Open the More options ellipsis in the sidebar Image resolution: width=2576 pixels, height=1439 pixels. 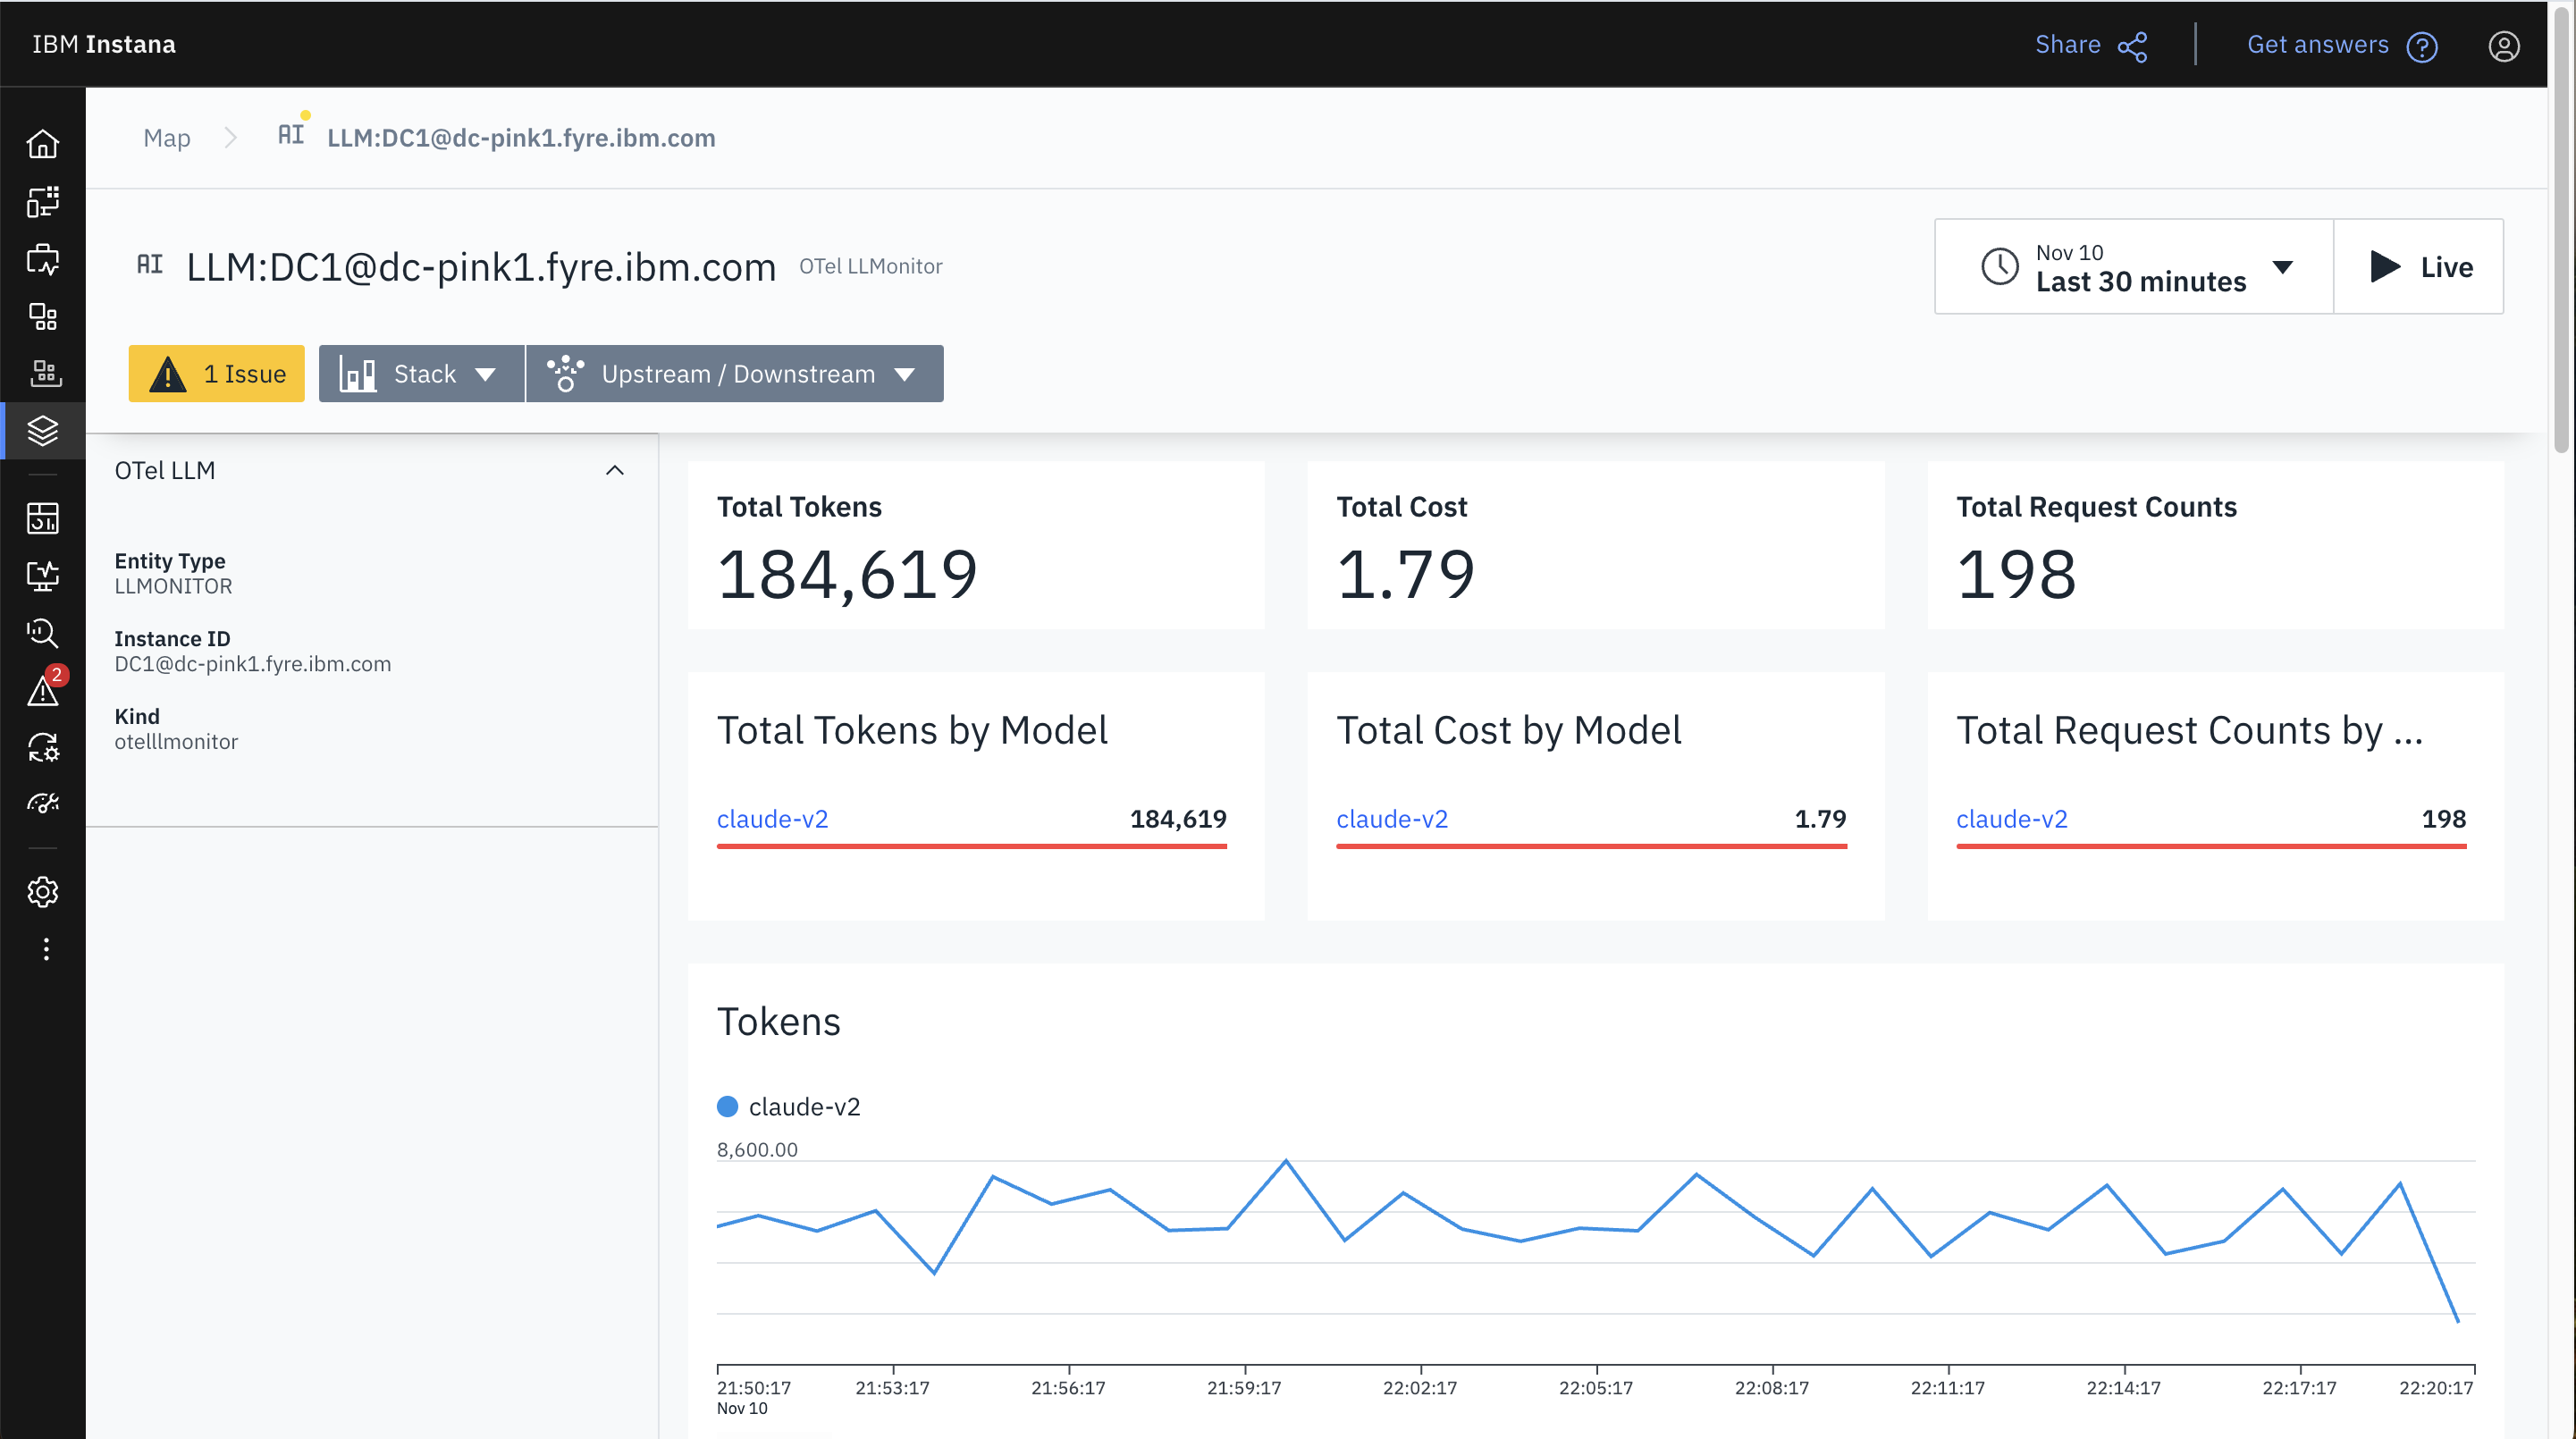(44, 948)
